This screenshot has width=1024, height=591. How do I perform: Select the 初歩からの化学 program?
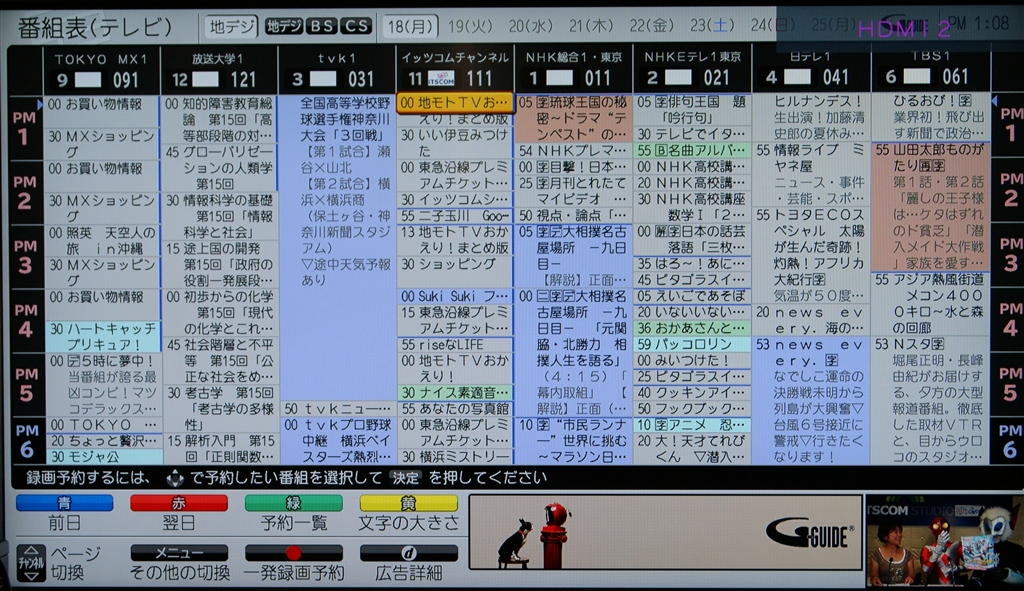[219, 312]
